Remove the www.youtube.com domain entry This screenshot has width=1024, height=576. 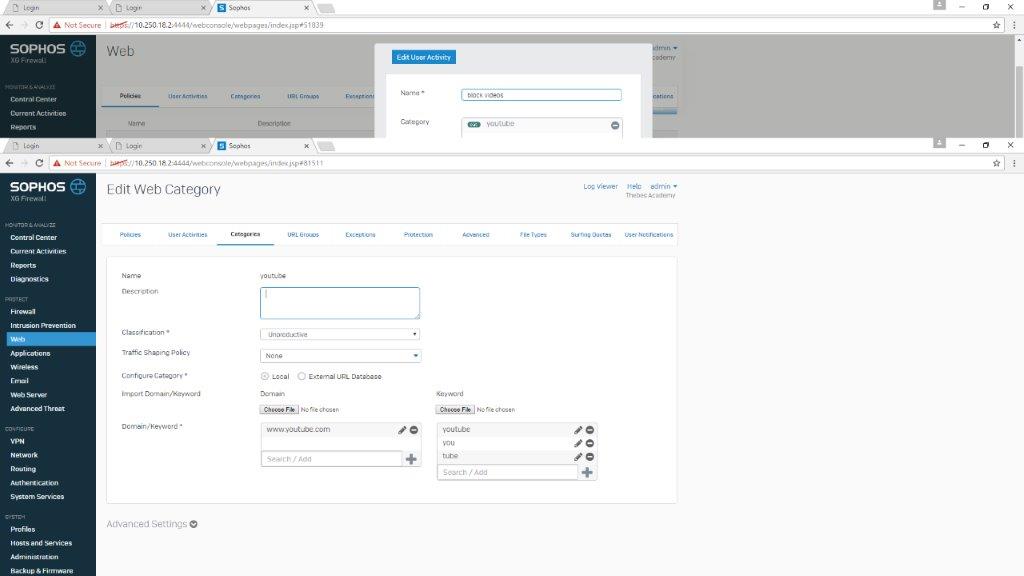pyautogui.click(x=414, y=430)
